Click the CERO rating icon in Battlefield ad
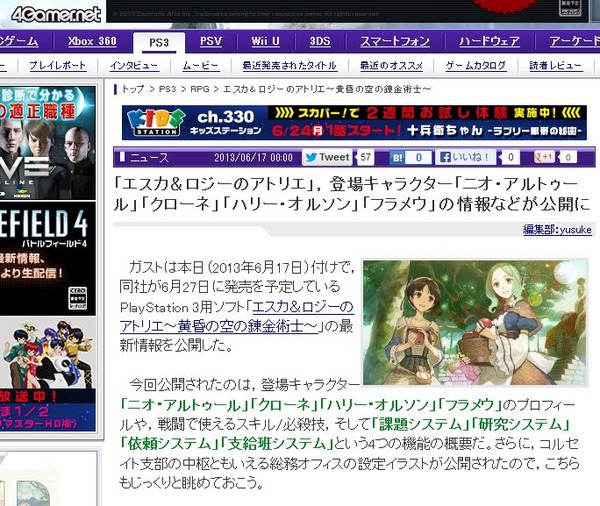The height and width of the screenshot is (506, 600). pos(77,298)
